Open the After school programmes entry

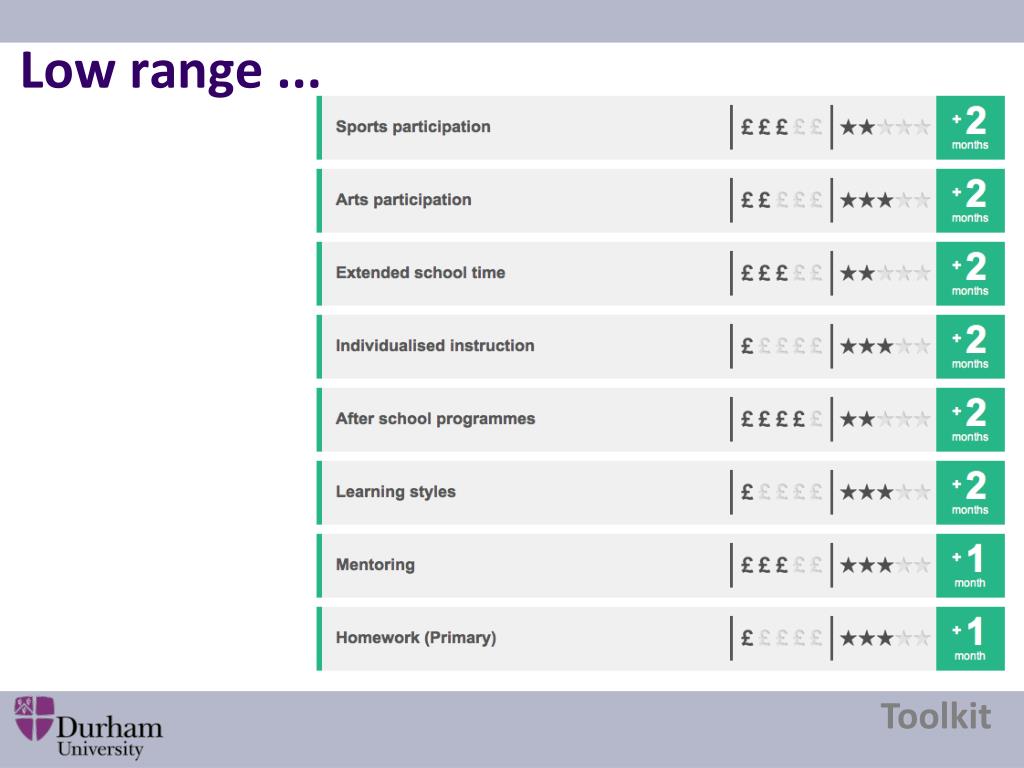[660, 420]
